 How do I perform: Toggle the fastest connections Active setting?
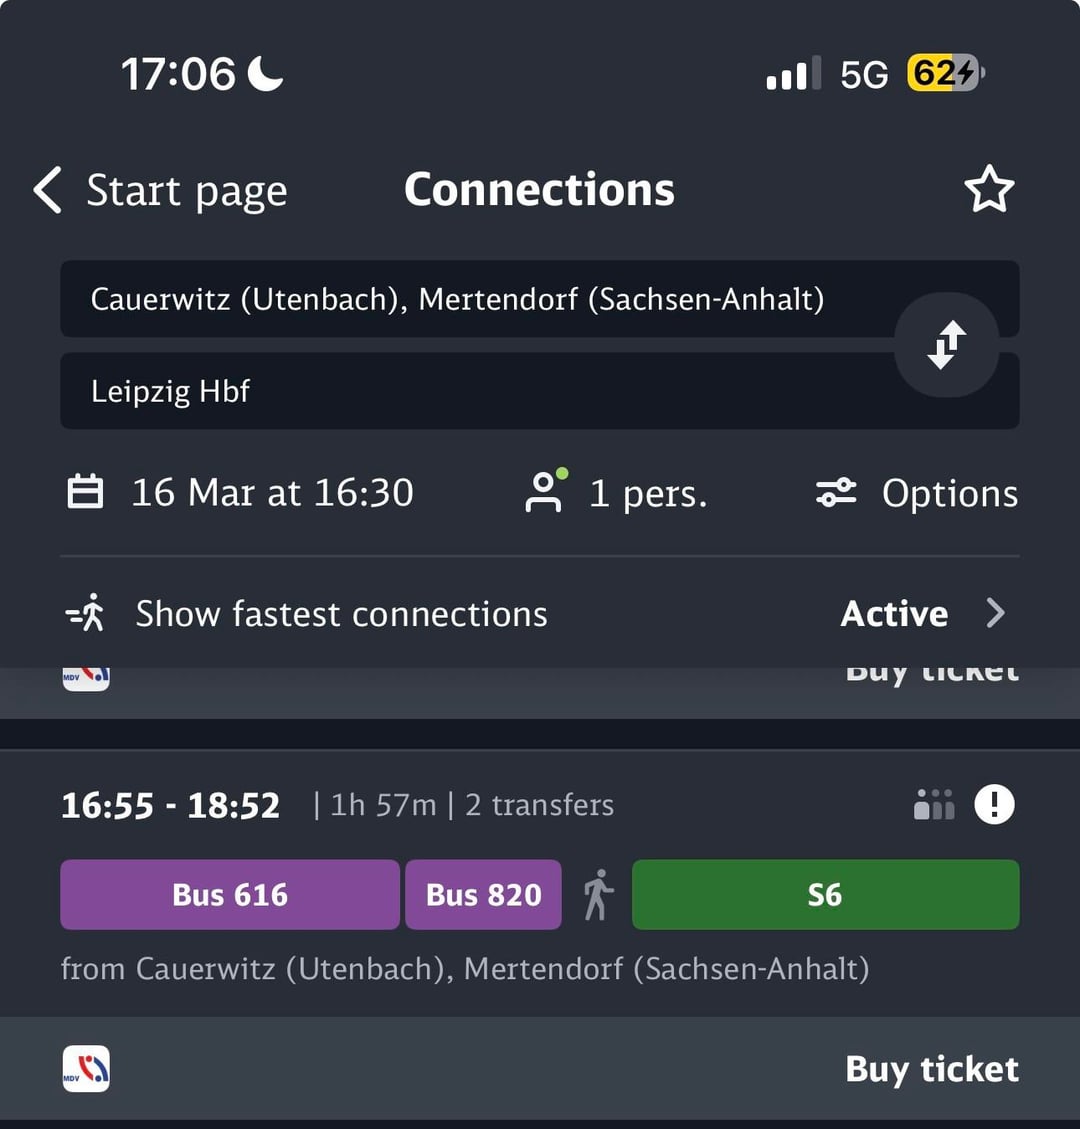pos(894,614)
